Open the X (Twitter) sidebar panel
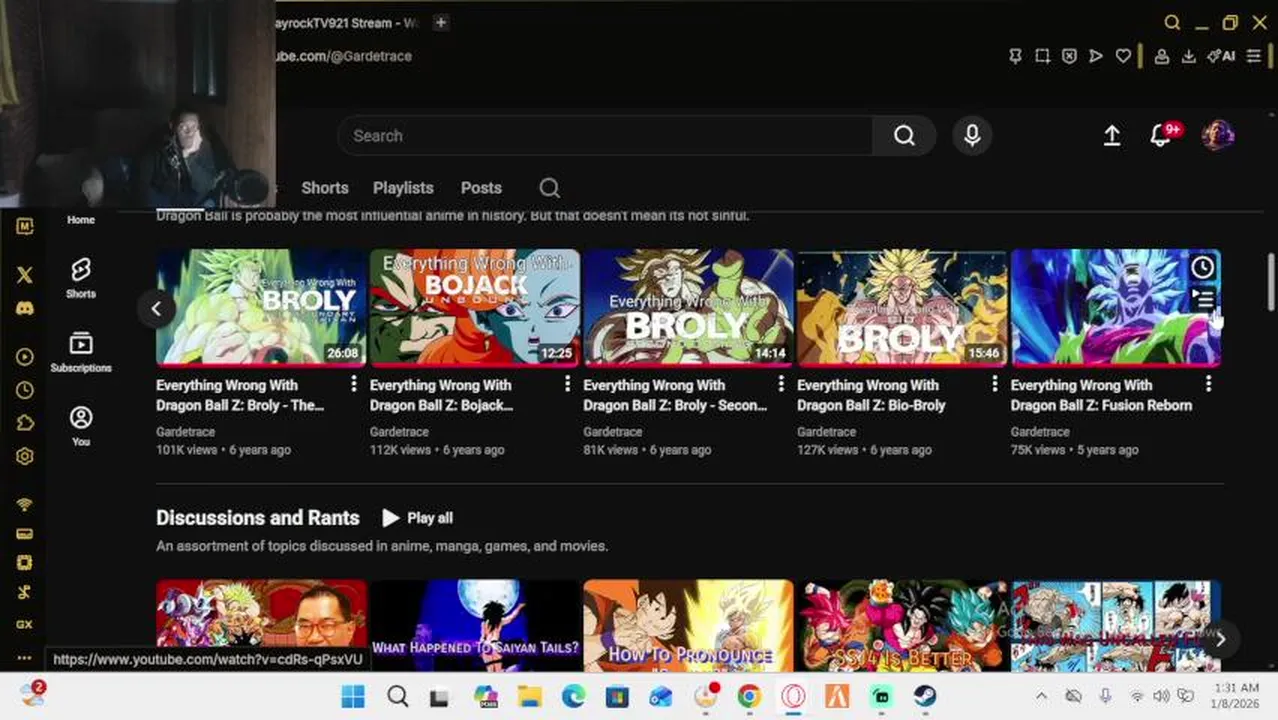This screenshot has width=1278, height=720. [x=25, y=275]
